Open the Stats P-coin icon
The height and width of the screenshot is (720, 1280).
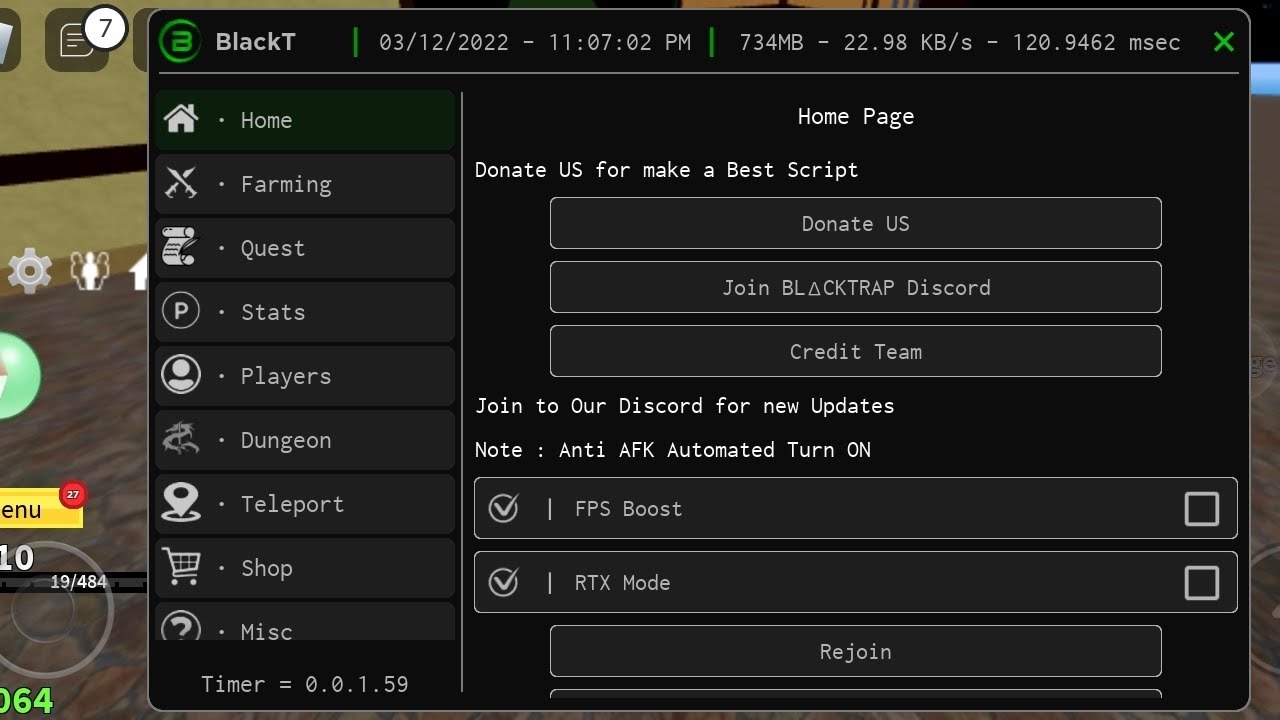[181, 311]
